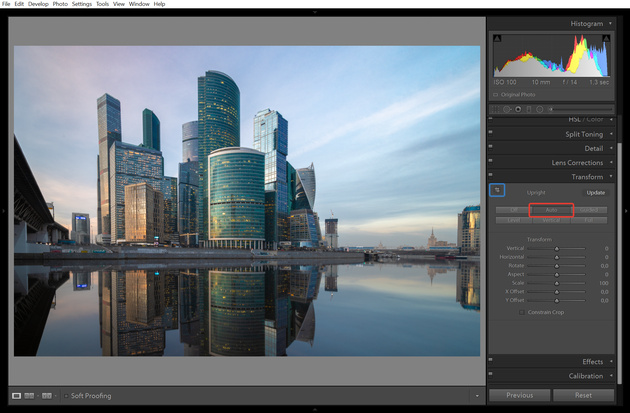This screenshot has width=630, height=413.
Task: Toggle highlight clipping indicator in histogram
Action: [606, 39]
